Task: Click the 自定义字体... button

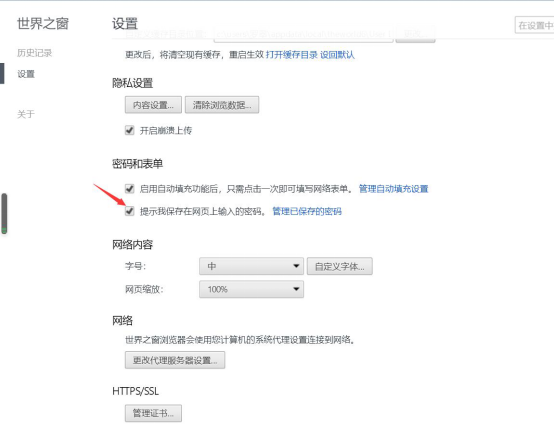Action: 340,266
